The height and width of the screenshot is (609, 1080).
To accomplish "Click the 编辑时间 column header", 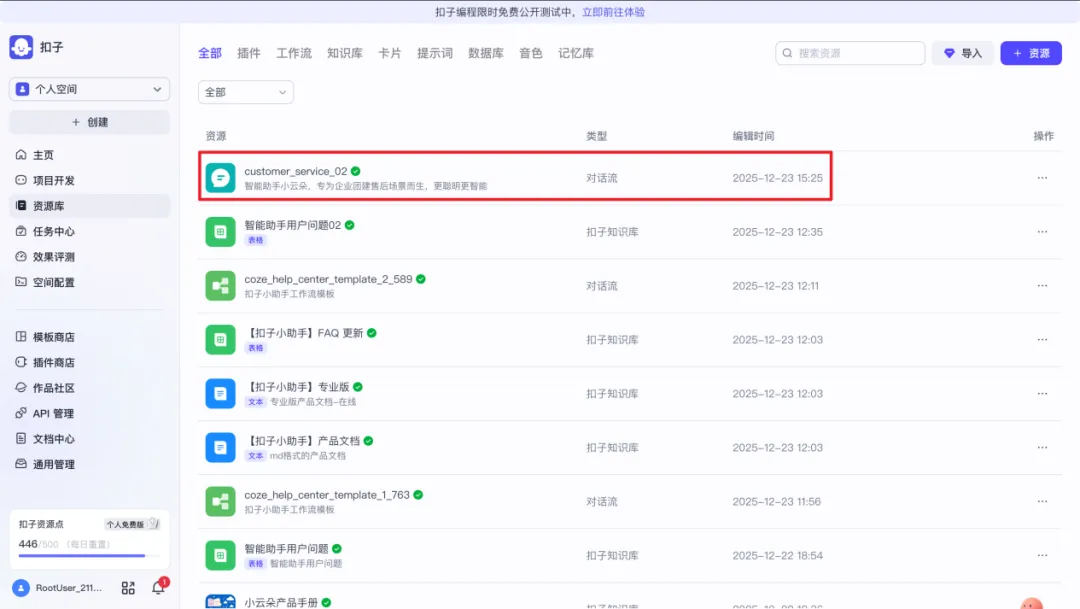I will (754, 136).
